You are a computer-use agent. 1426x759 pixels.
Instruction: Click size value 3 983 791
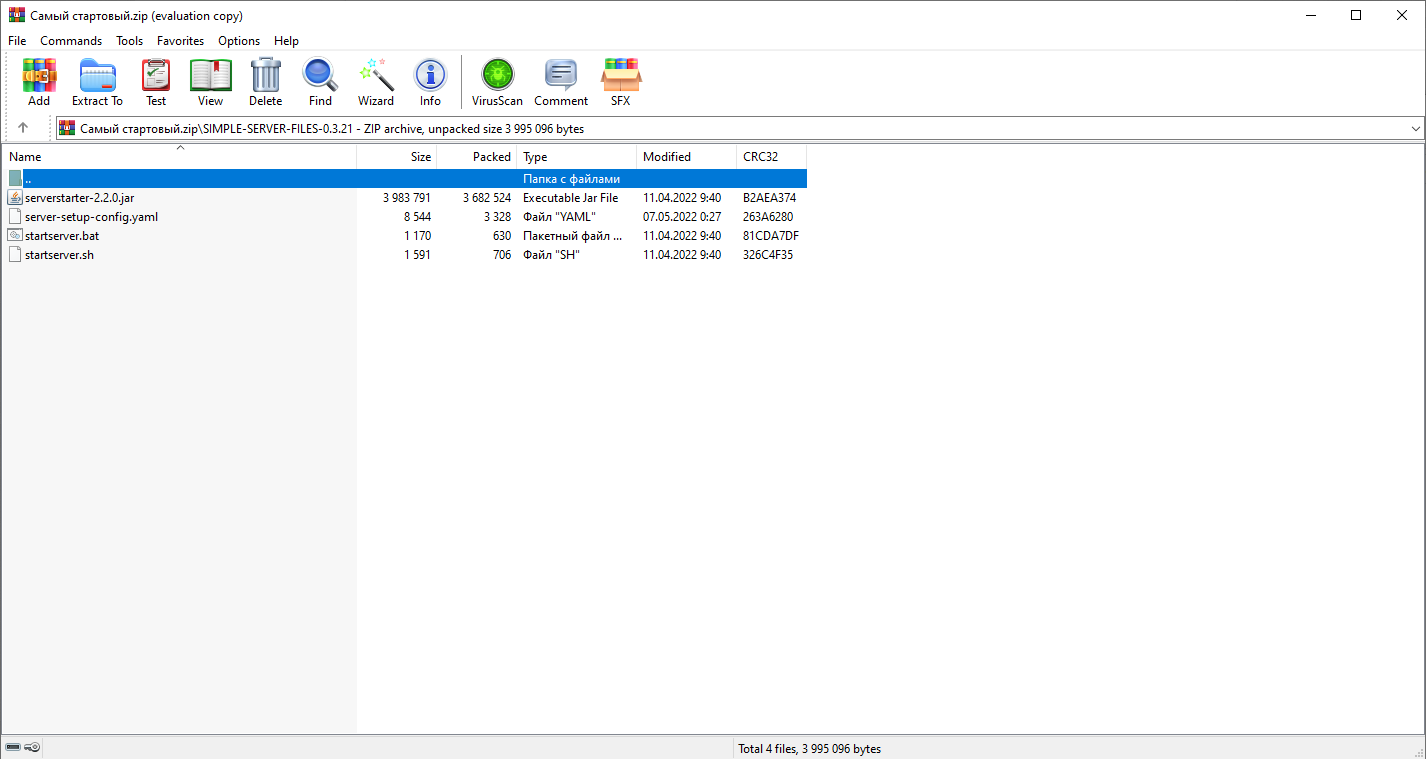point(407,198)
